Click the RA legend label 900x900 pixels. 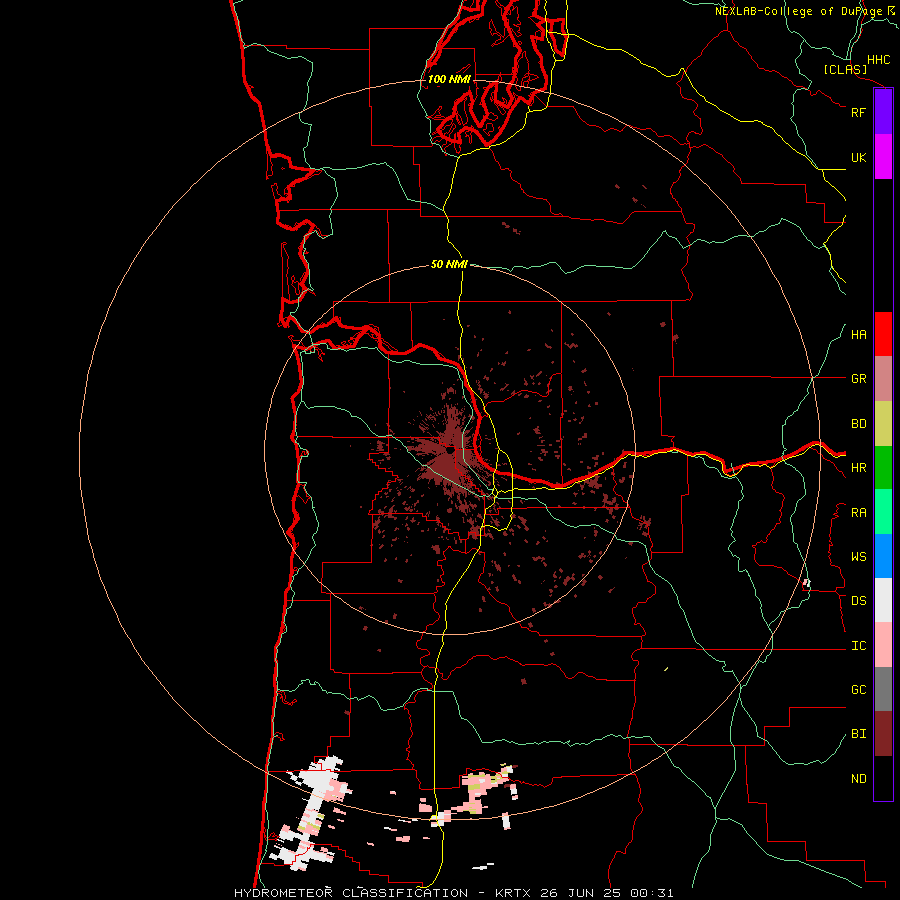(x=858, y=513)
